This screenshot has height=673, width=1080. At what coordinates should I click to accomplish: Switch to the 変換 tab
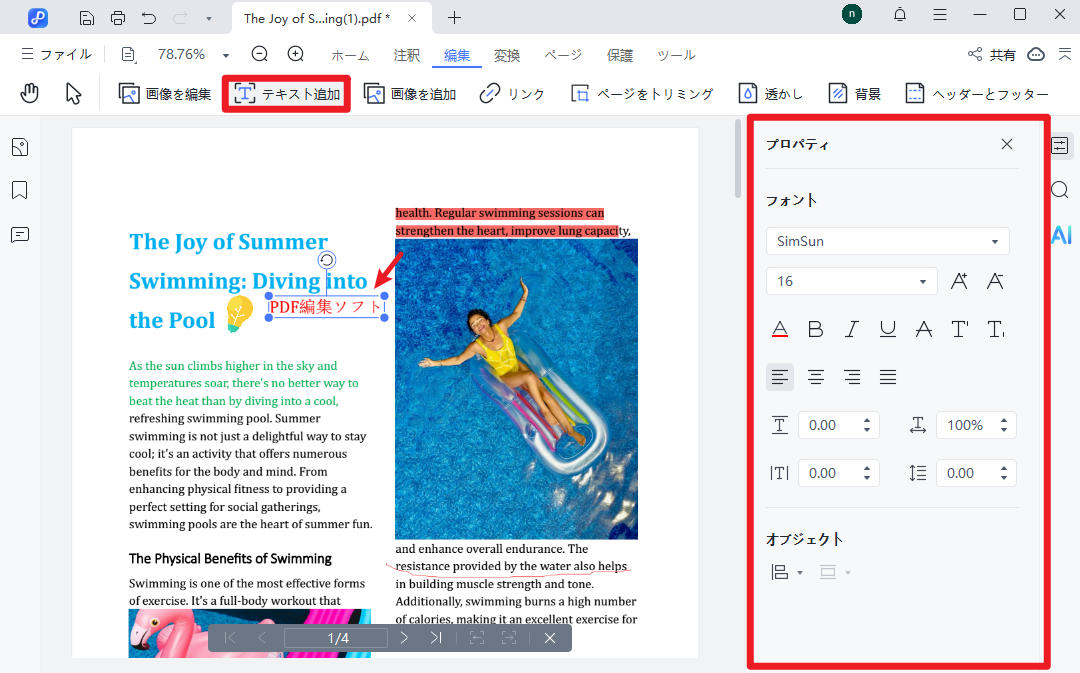[507, 56]
